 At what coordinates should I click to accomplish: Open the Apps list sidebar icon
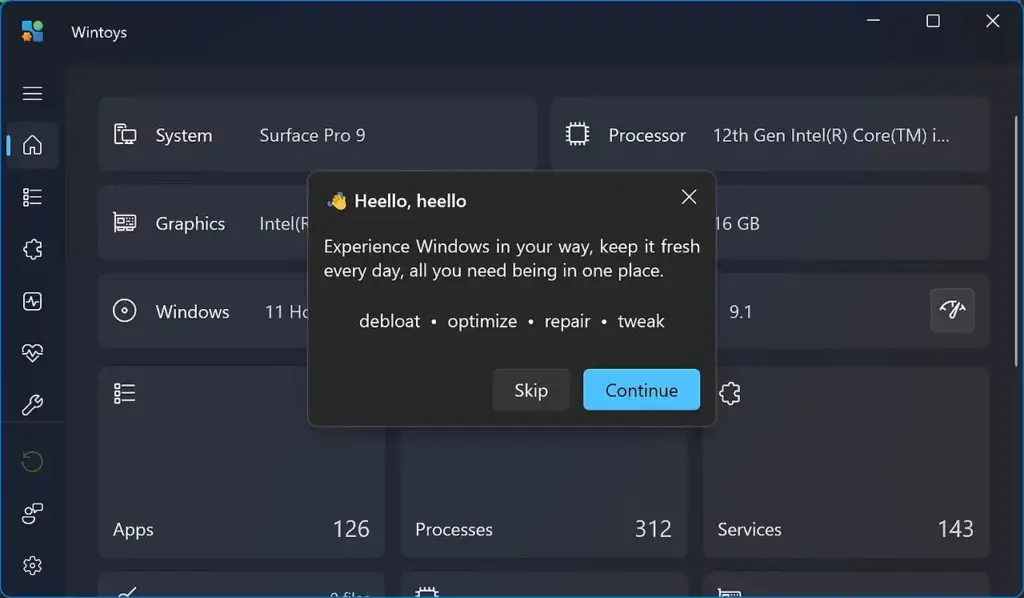(x=32, y=197)
